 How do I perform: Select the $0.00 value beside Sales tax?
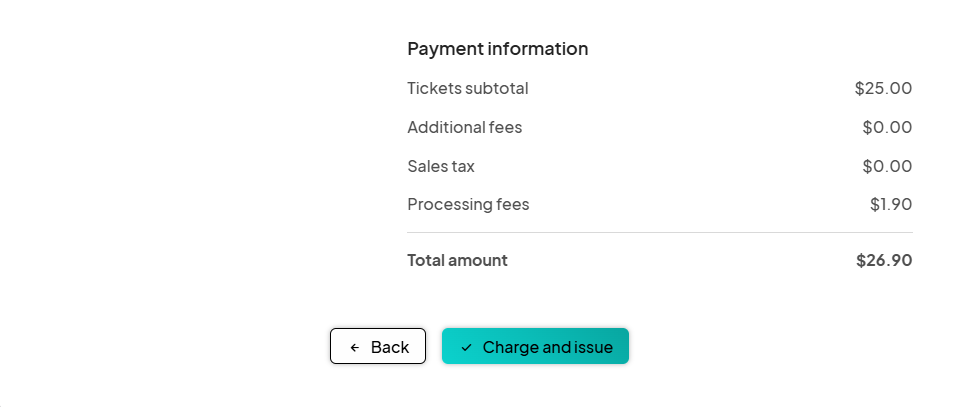(887, 166)
